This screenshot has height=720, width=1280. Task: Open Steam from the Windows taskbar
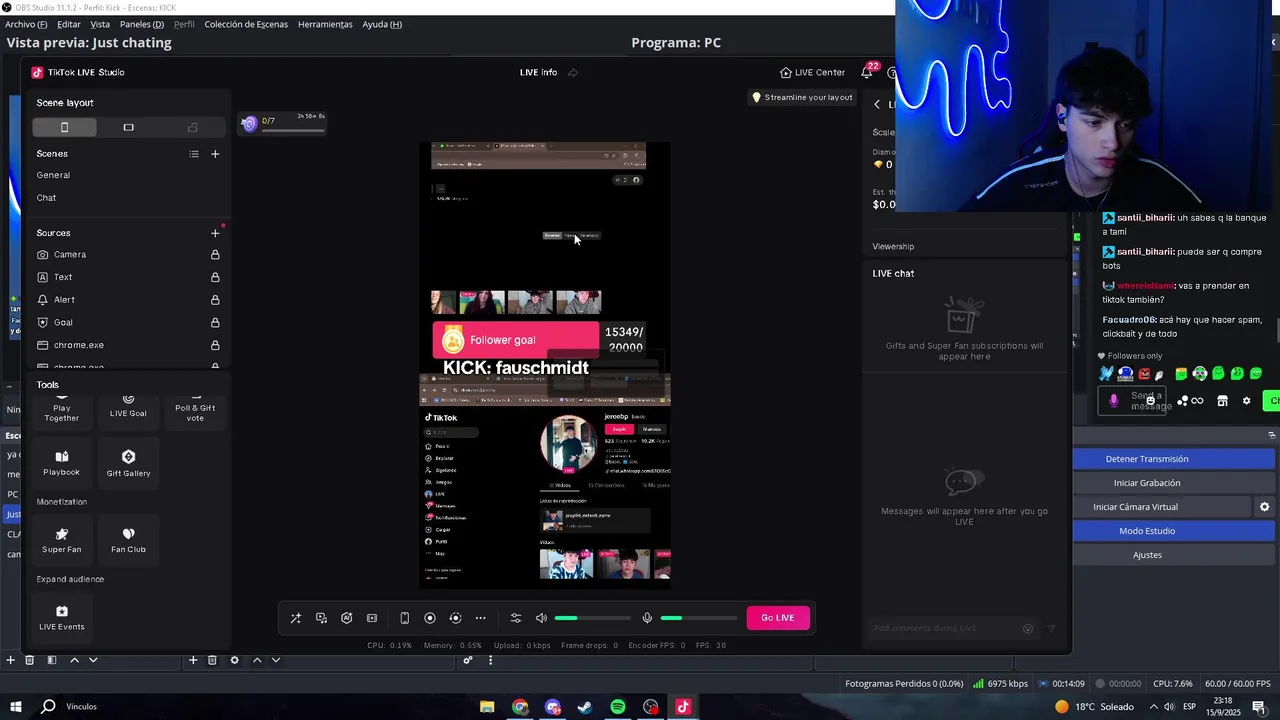click(x=585, y=707)
